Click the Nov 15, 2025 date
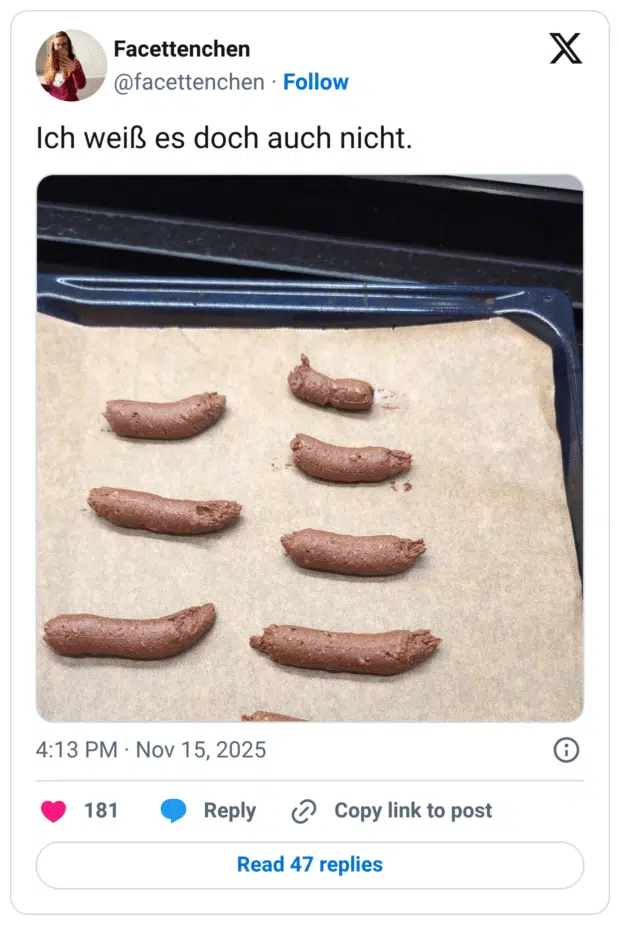Image resolution: width=620 pixels, height=925 pixels. (201, 750)
